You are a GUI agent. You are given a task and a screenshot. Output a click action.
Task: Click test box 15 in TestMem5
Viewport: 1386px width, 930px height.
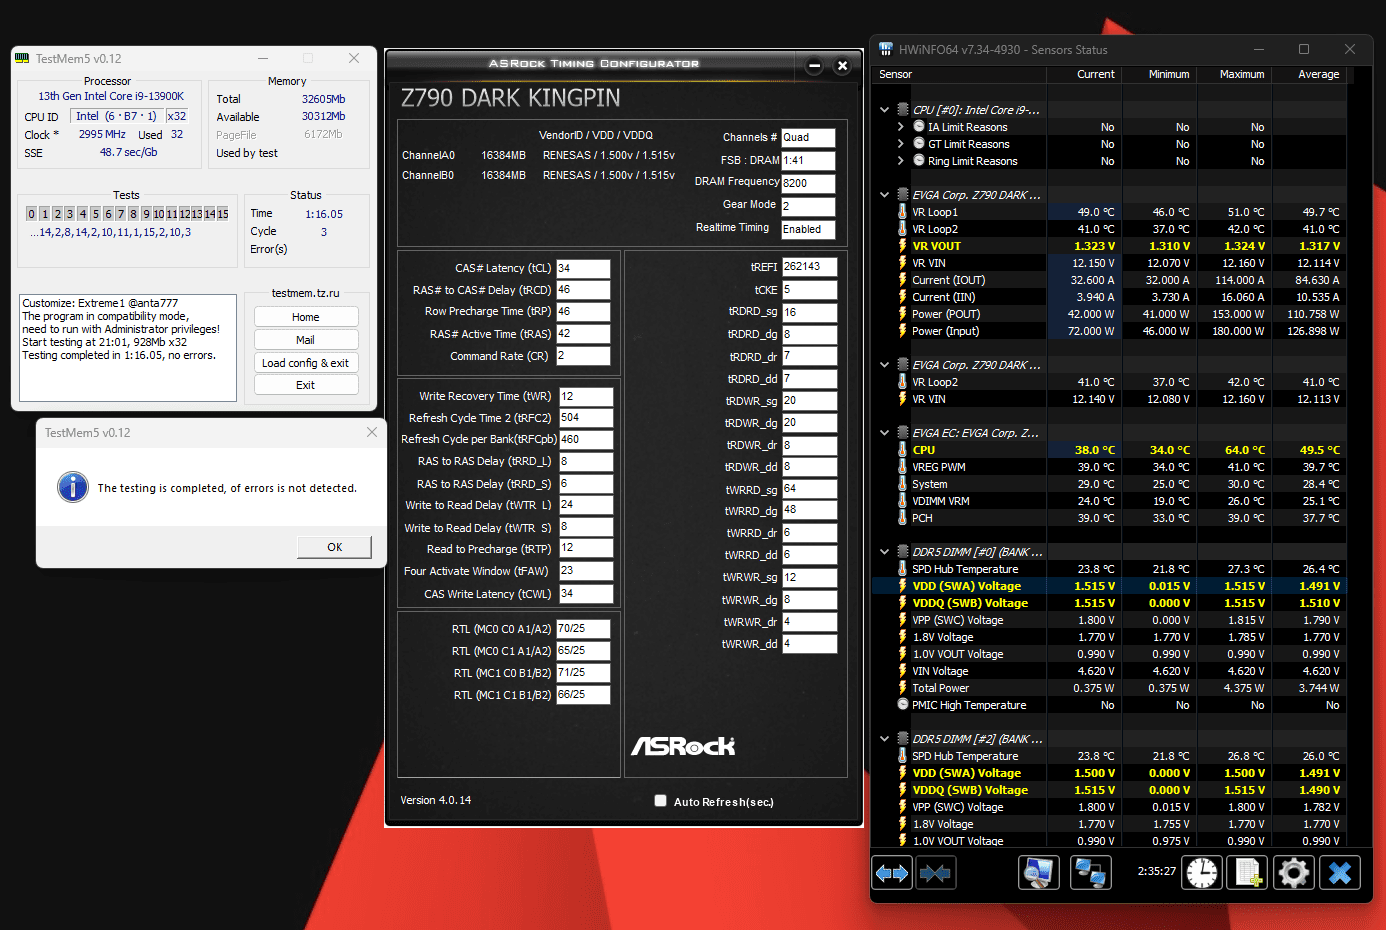point(222,214)
